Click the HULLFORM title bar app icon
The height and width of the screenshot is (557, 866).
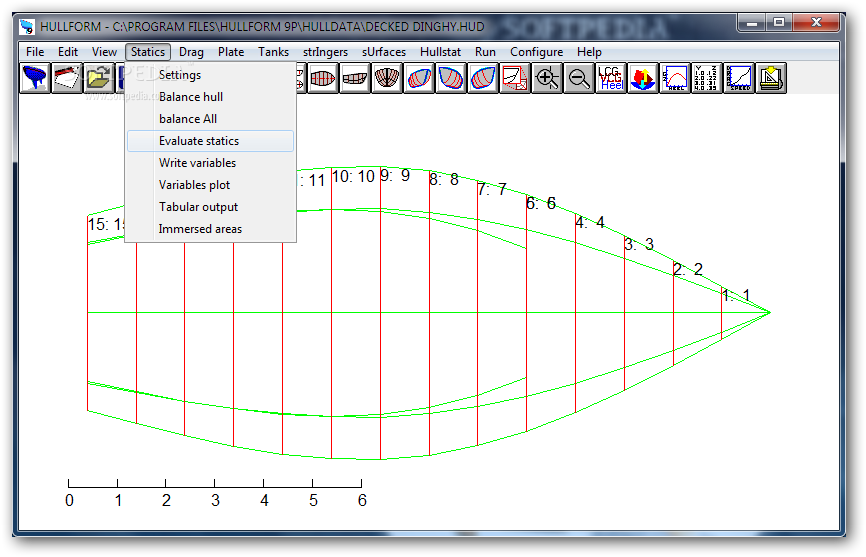pyautogui.click(x=27, y=26)
